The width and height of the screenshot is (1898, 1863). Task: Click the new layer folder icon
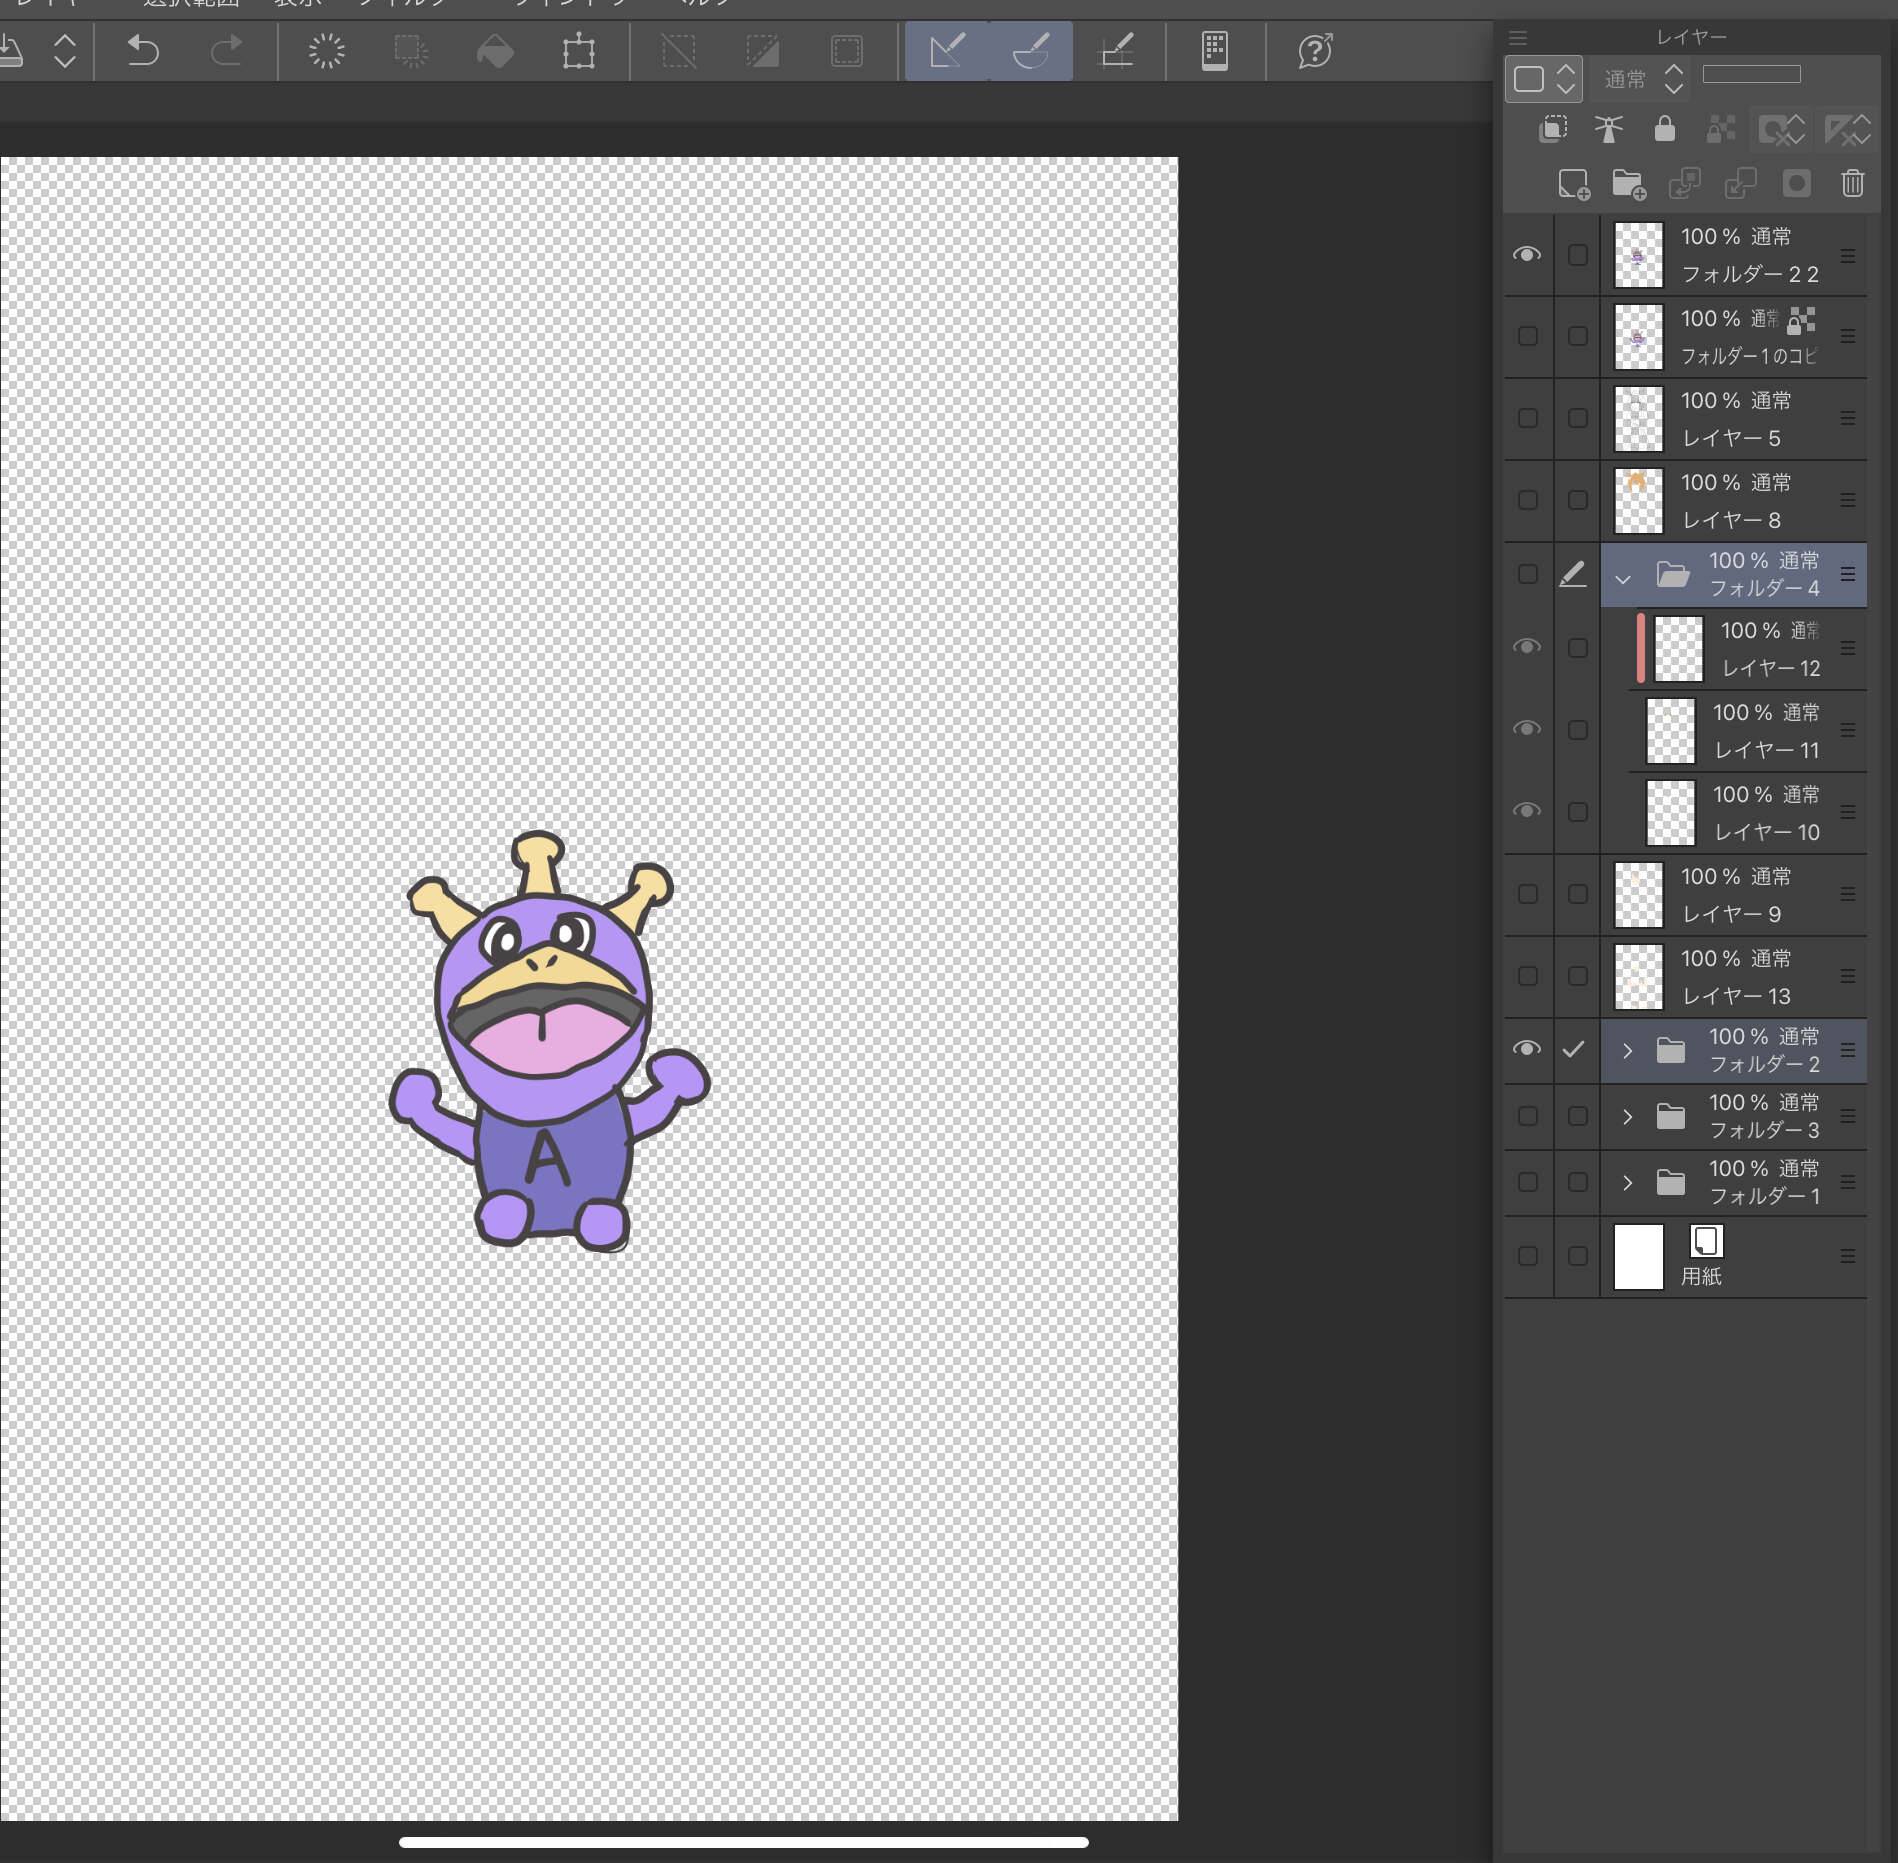pos(1628,184)
